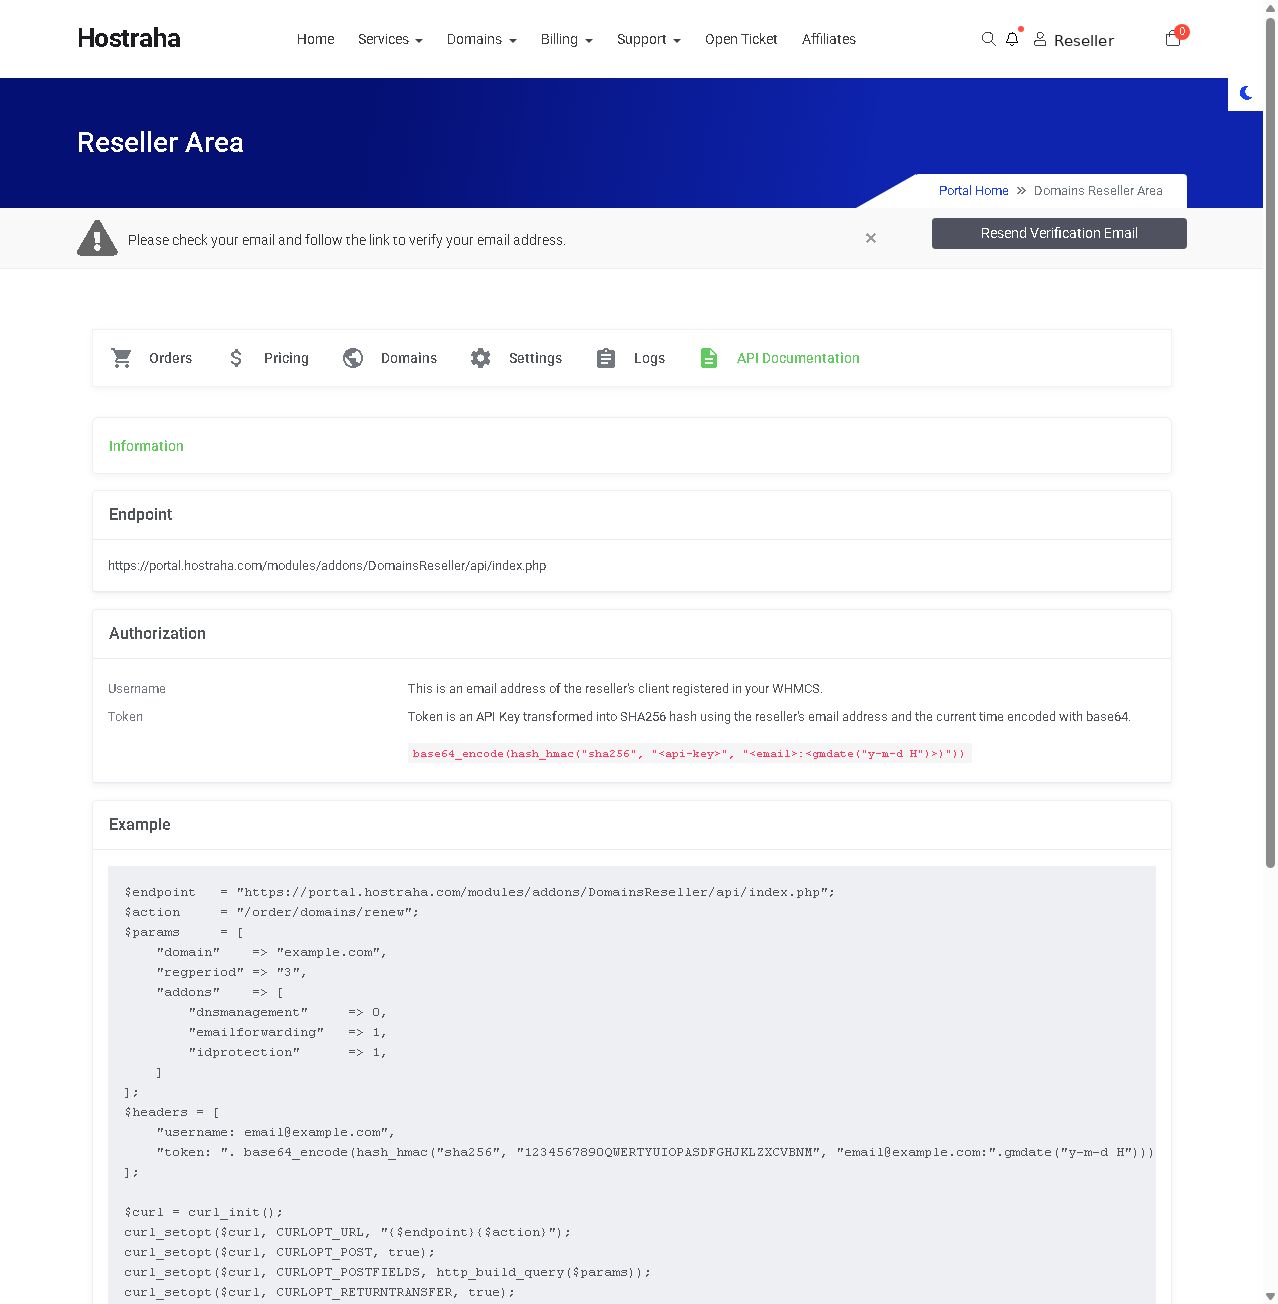The width and height of the screenshot is (1278, 1304).
Task: Click the "idprotection" => 1 code line
Action: tap(287, 1052)
